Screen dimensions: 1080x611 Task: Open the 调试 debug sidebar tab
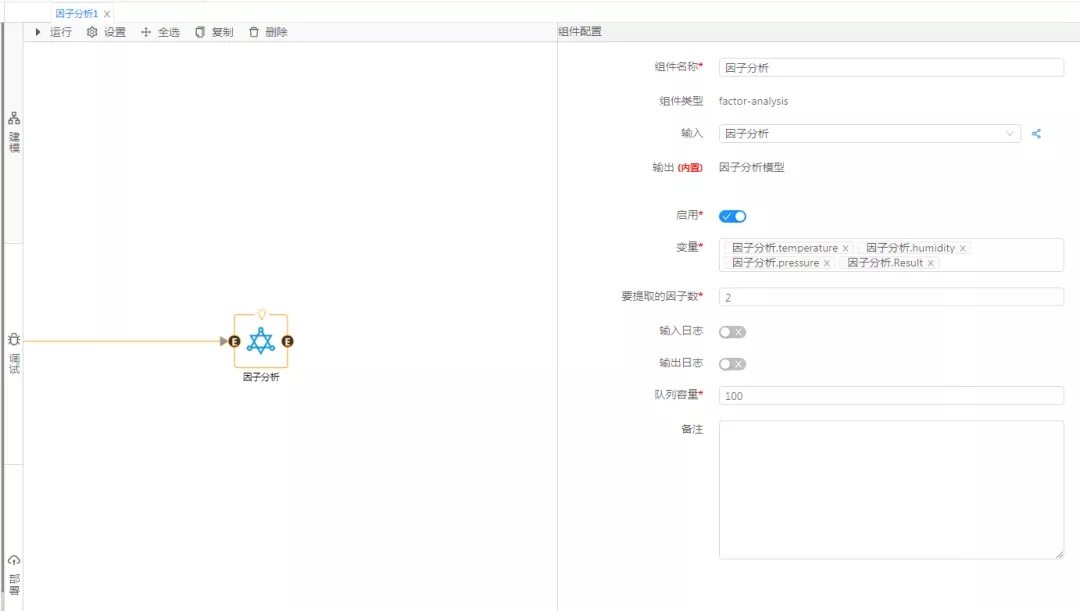[14, 354]
